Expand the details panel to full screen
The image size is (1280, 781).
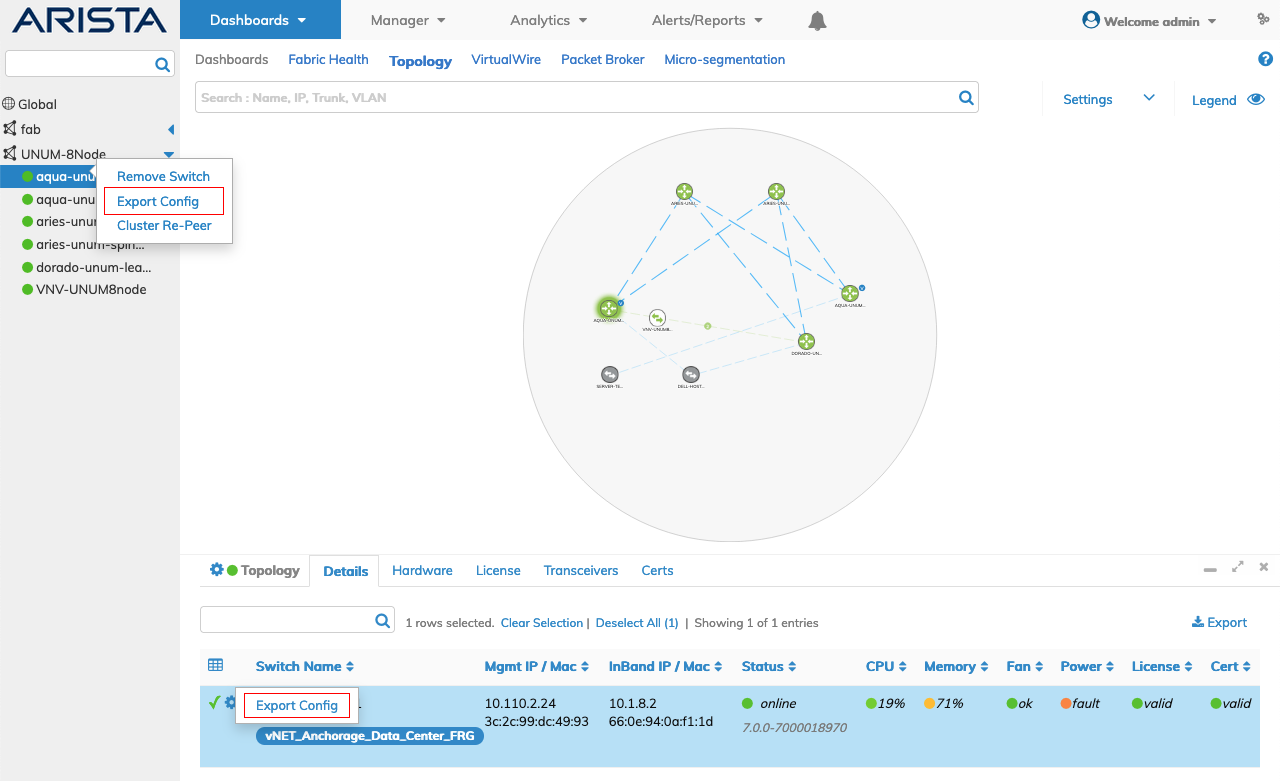[x=1238, y=567]
